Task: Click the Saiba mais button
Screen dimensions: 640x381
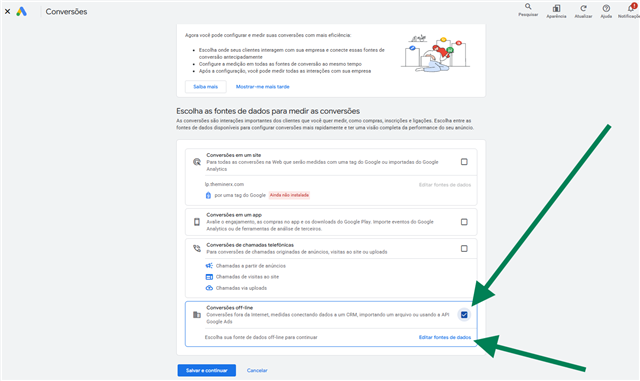Action: point(206,87)
